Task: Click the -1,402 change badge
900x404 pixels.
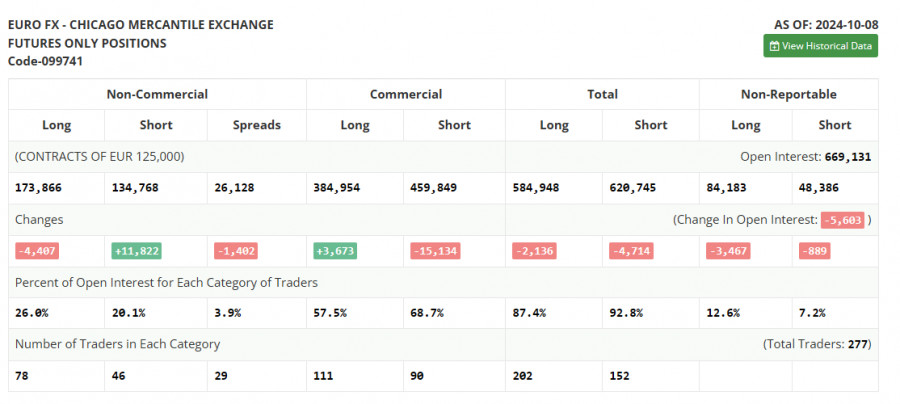Action: [236, 251]
